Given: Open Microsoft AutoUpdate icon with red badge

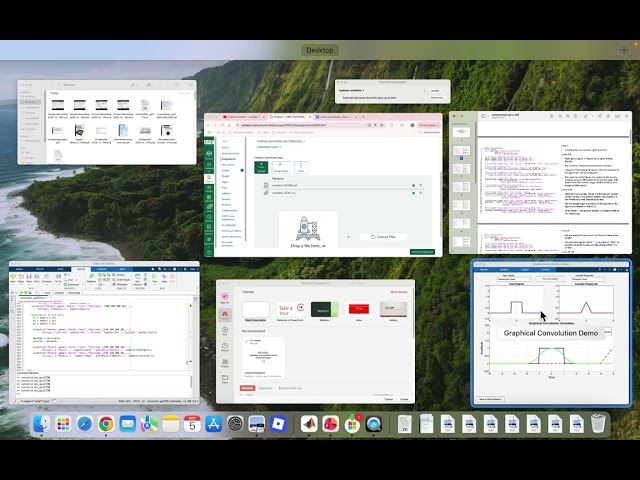Looking at the screenshot, I should (x=352, y=424).
